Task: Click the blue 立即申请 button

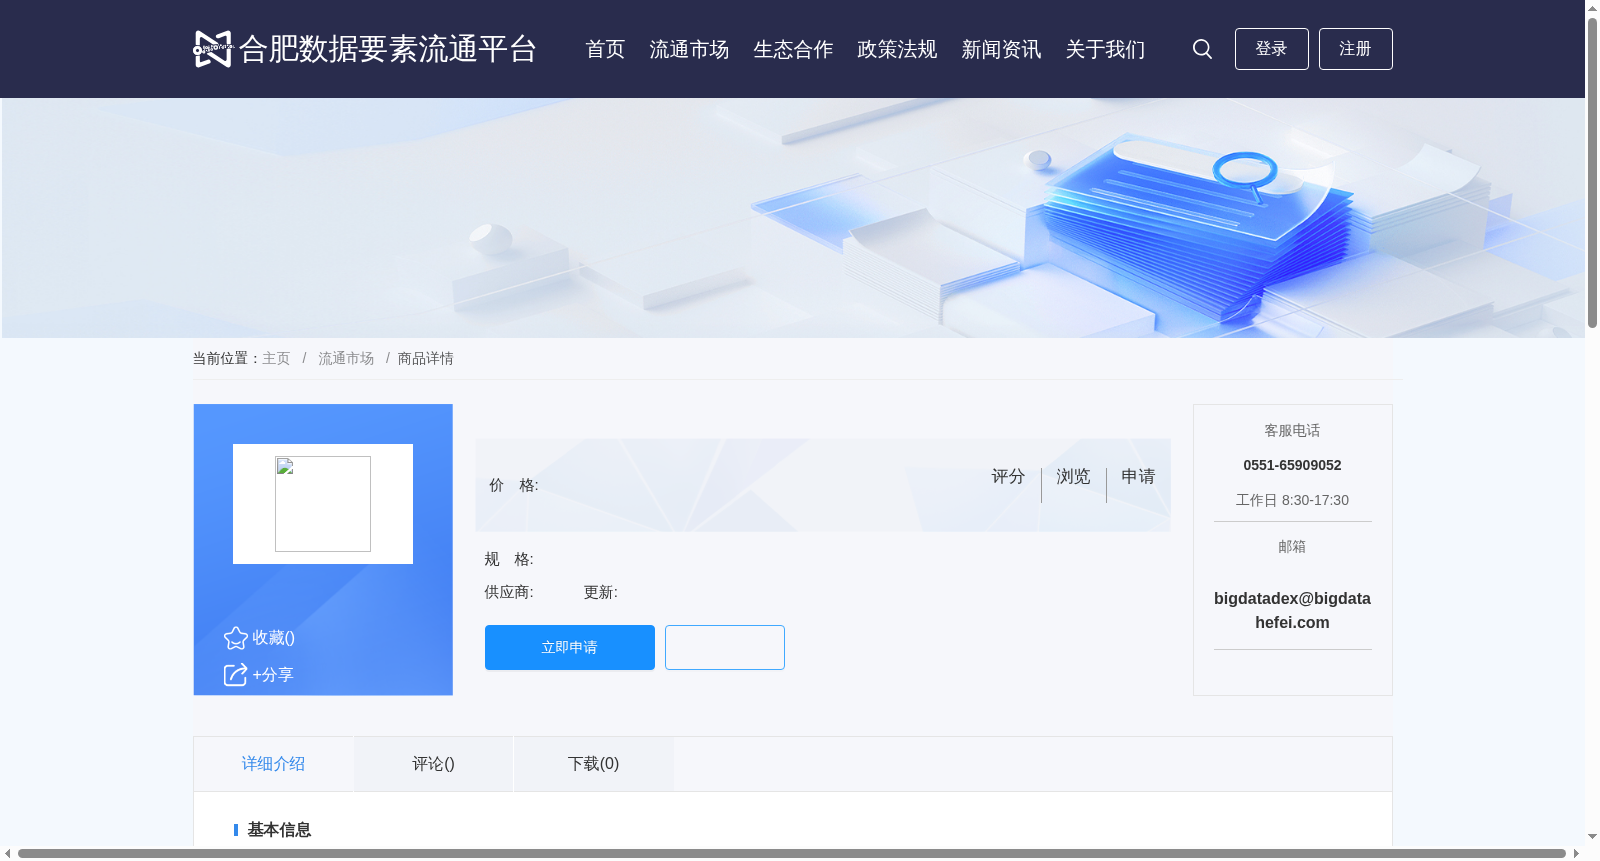Action: [x=570, y=648]
